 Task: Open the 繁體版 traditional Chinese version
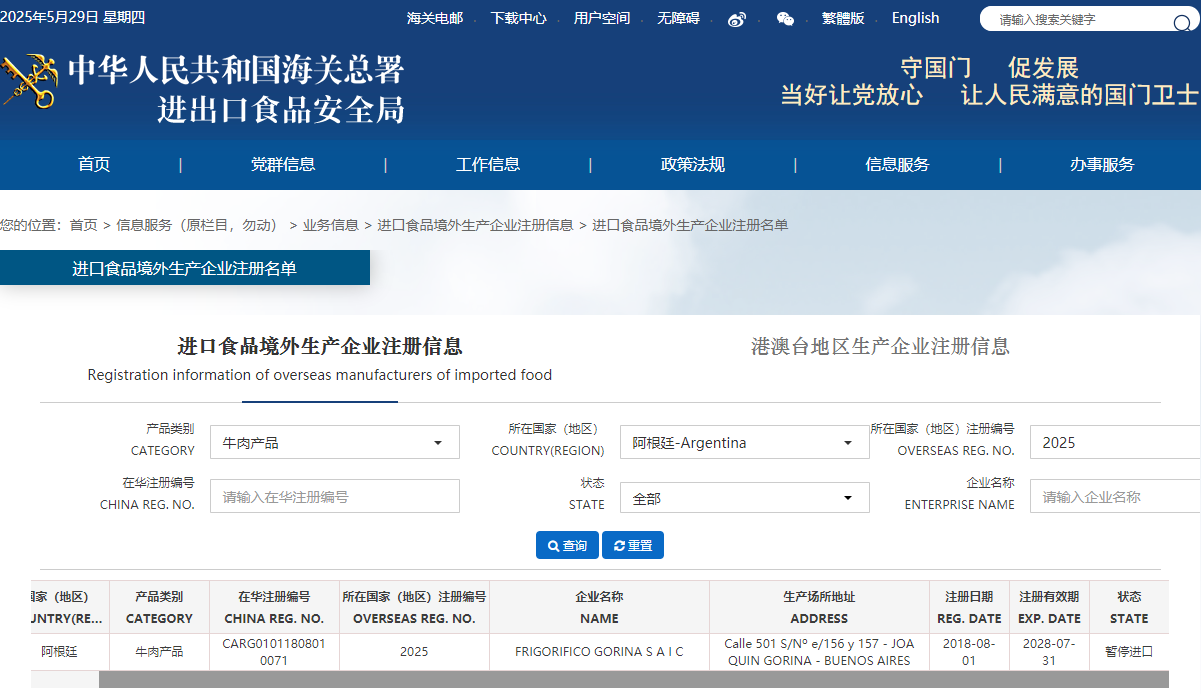(x=842, y=18)
